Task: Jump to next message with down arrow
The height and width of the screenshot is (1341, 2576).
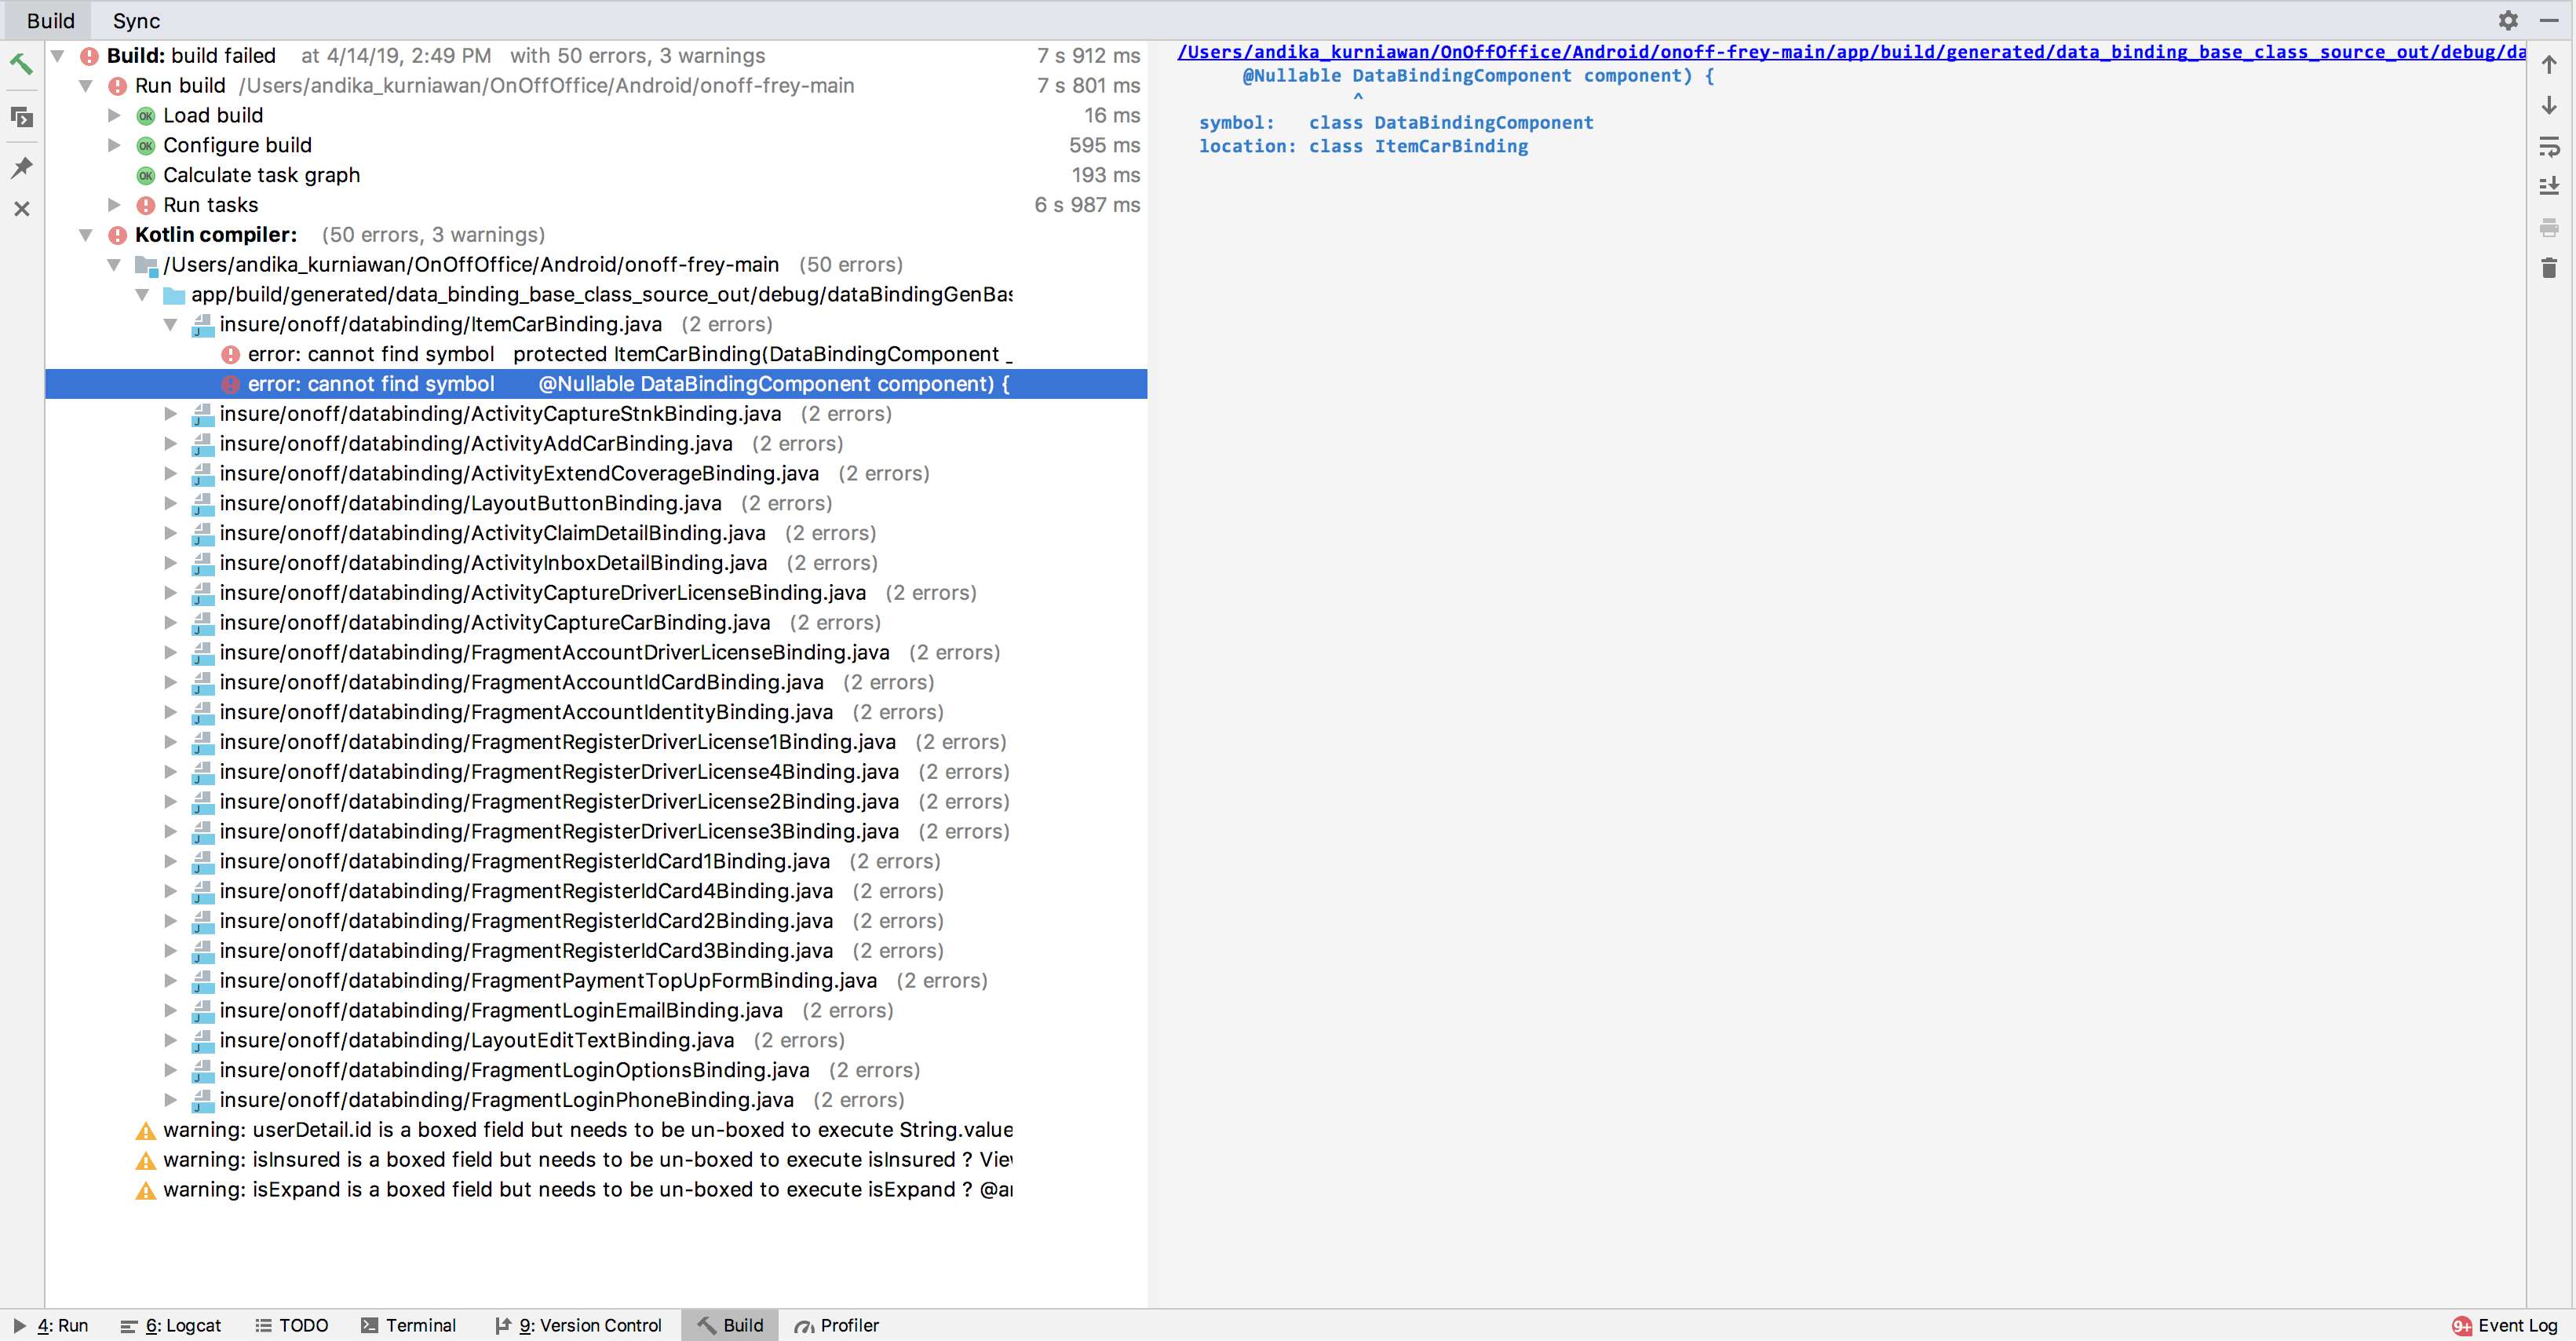Action: [x=2549, y=104]
